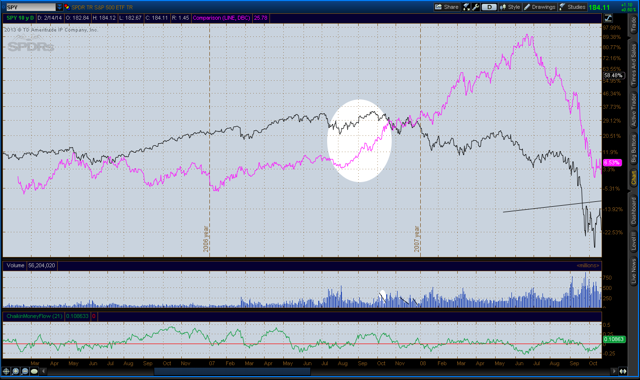Click the oval reset zoom icon
Viewport: 640px width, 380px height.
34,371
